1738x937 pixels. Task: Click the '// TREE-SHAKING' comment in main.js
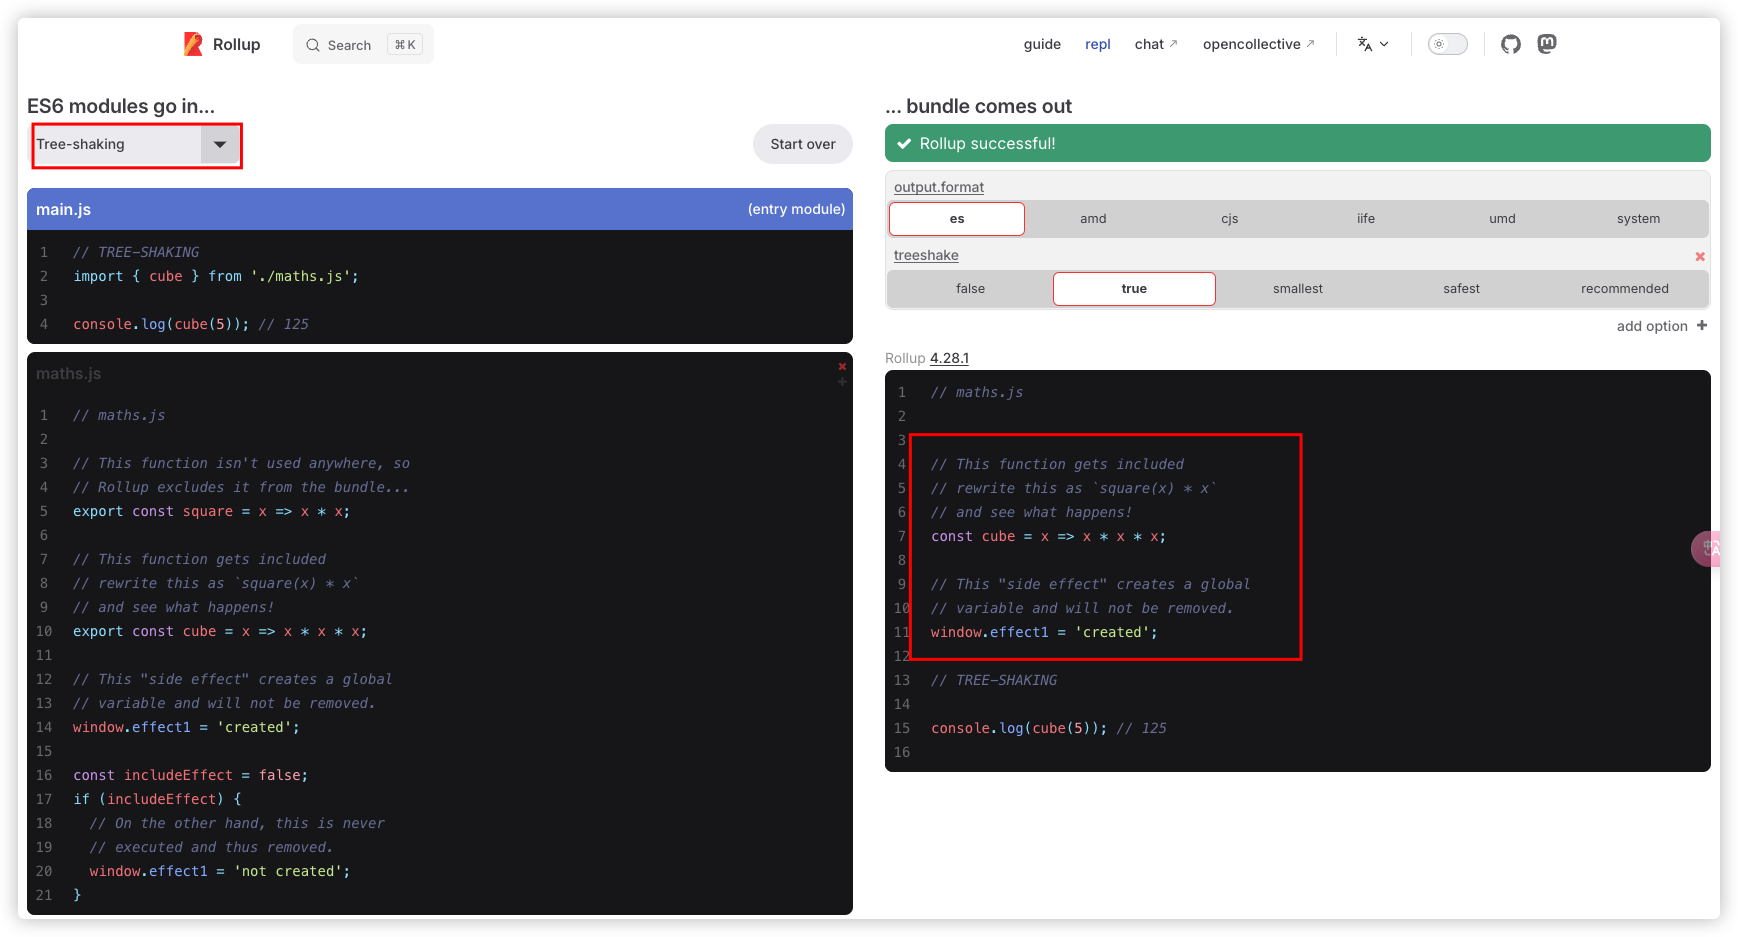click(136, 252)
